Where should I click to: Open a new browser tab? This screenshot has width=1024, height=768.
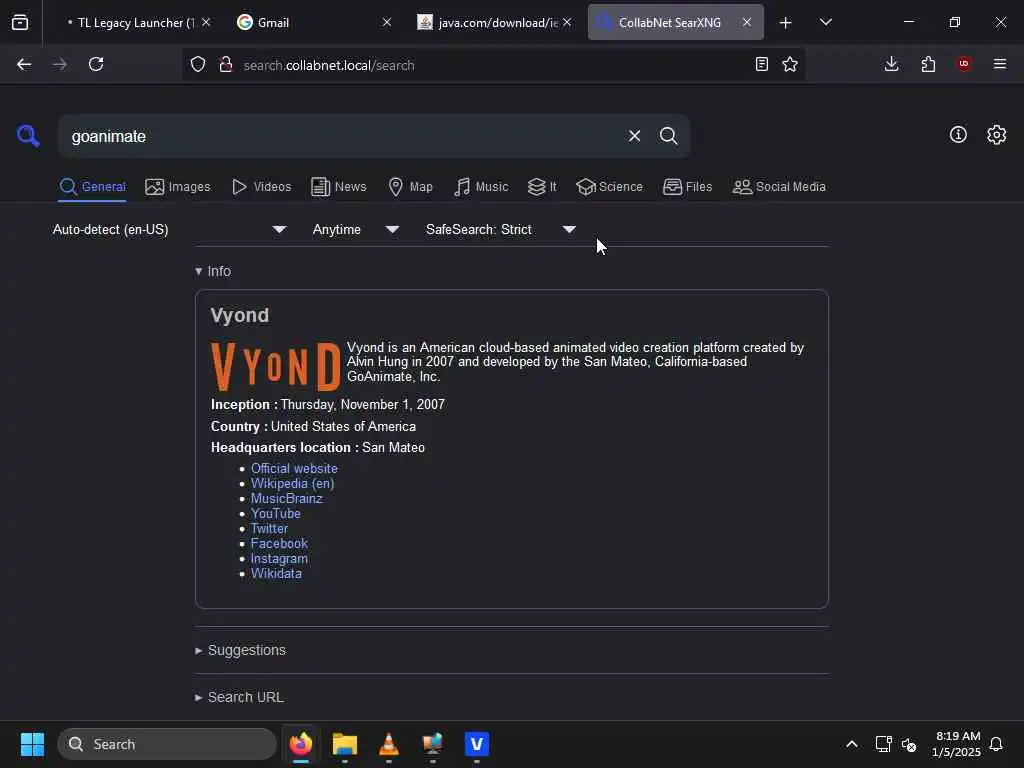point(786,23)
